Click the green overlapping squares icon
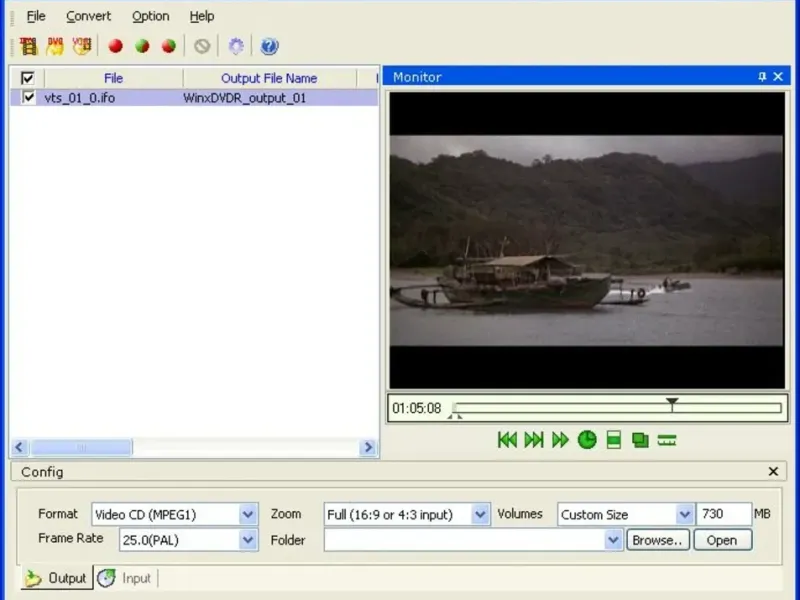Image resolution: width=800 pixels, height=600 pixels. 640,440
